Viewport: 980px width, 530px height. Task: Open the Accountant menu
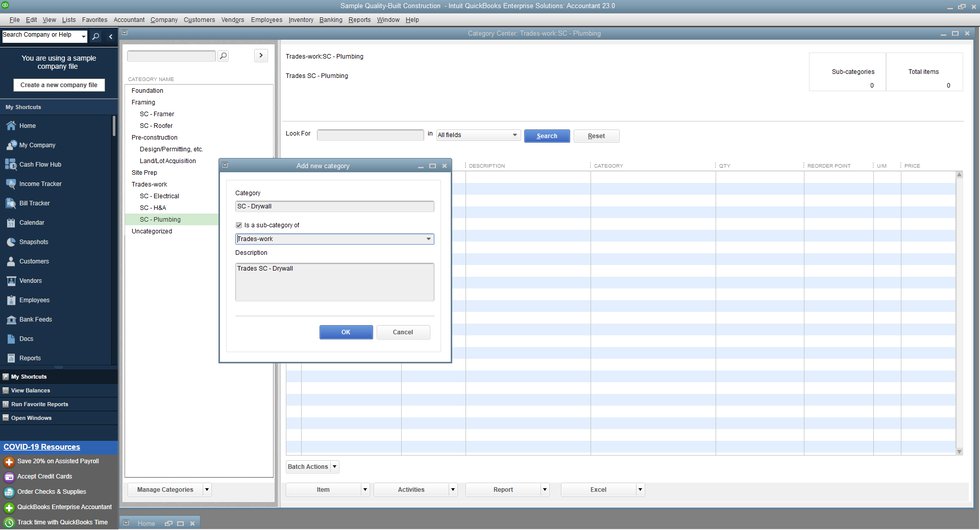coord(129,20)
